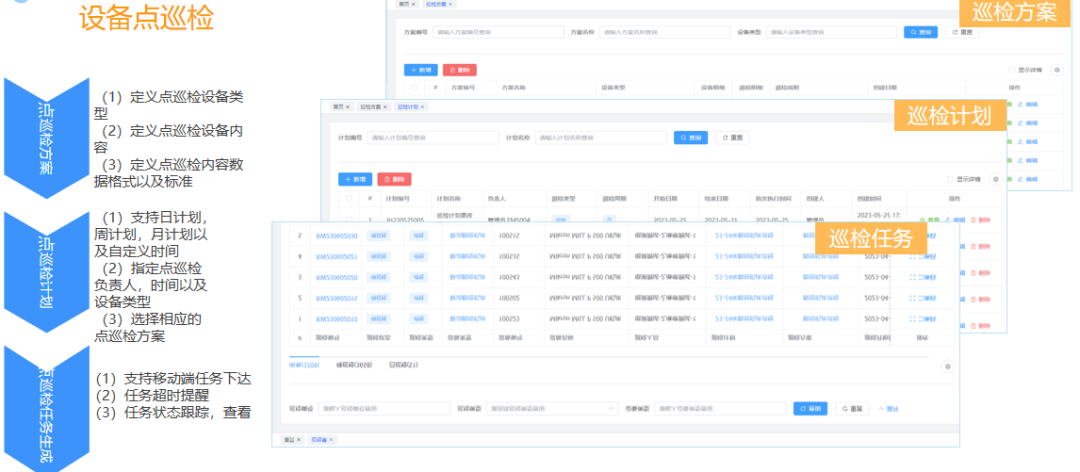Close the 首页 tab in 巡检方案 window

(x=413, y=4)
